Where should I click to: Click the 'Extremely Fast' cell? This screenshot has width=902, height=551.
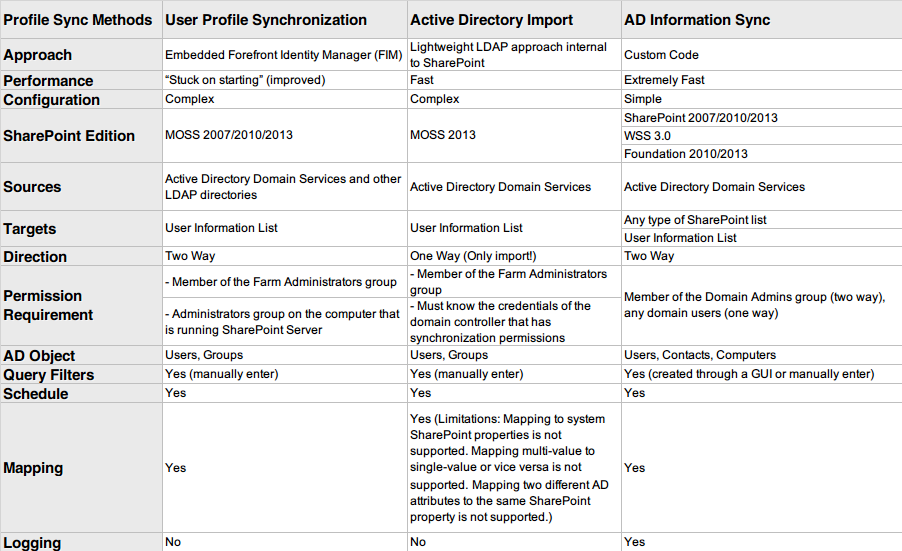tap(762, 80)
